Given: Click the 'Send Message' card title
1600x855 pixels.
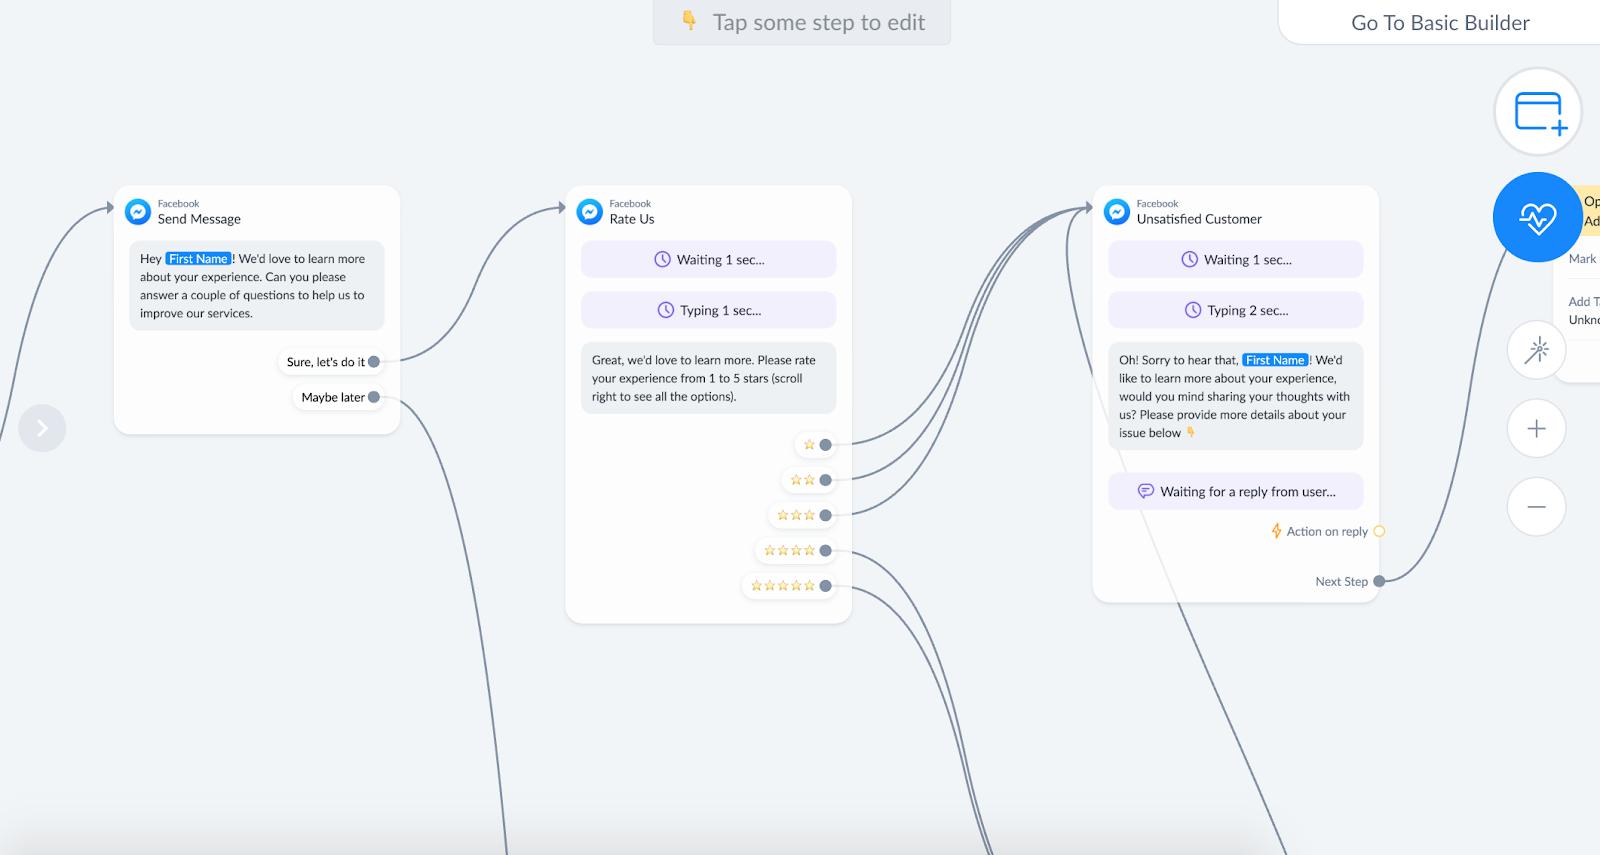Looking at the screenshot, I should tap(199, 219).
